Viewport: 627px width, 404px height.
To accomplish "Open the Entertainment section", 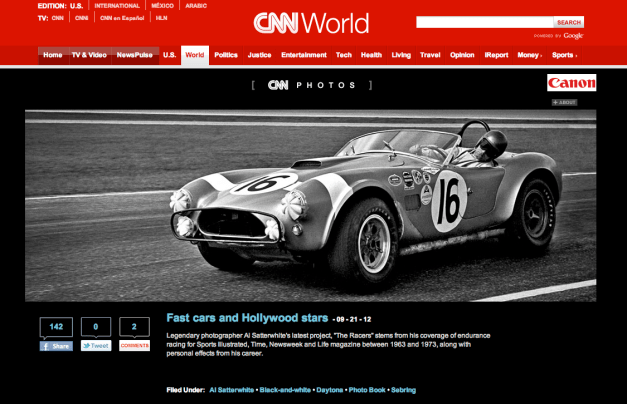I will [304, 55].
